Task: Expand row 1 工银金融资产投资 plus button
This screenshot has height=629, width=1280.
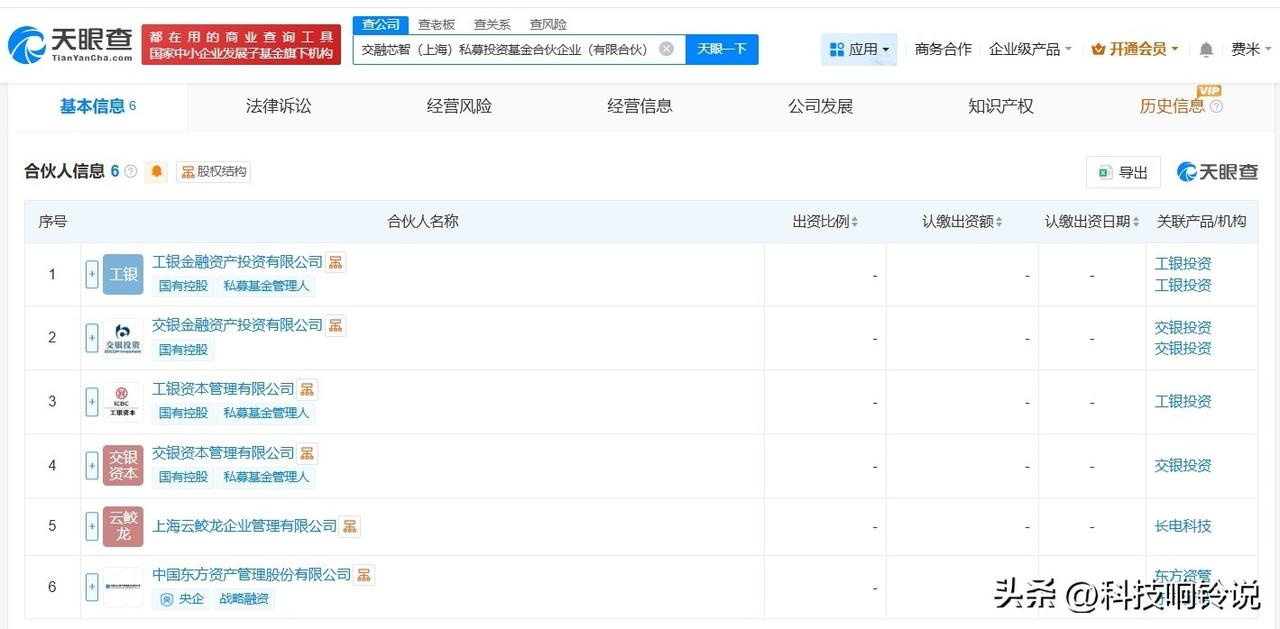Action: tap(92, 274)
